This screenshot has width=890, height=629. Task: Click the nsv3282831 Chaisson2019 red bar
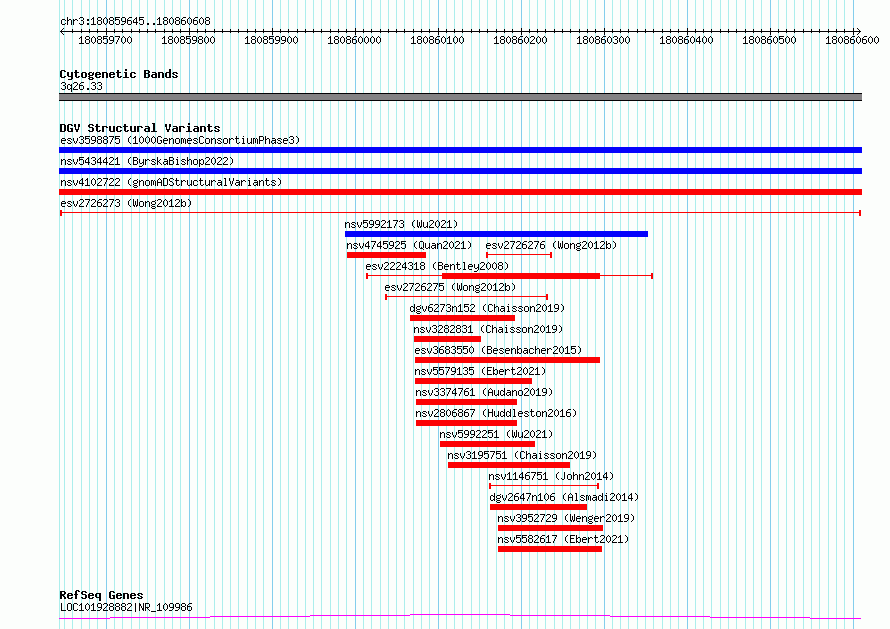(447, 339)
